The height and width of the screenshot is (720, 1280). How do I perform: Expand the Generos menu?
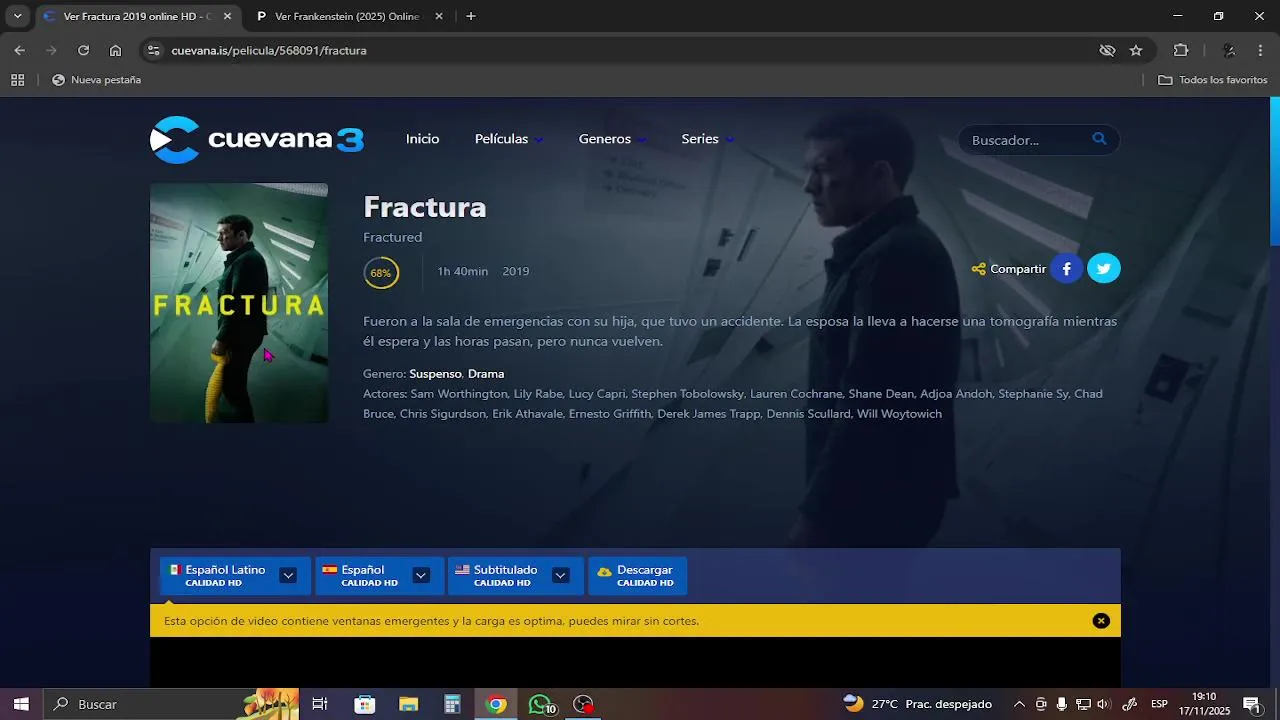tap(613, 139)
